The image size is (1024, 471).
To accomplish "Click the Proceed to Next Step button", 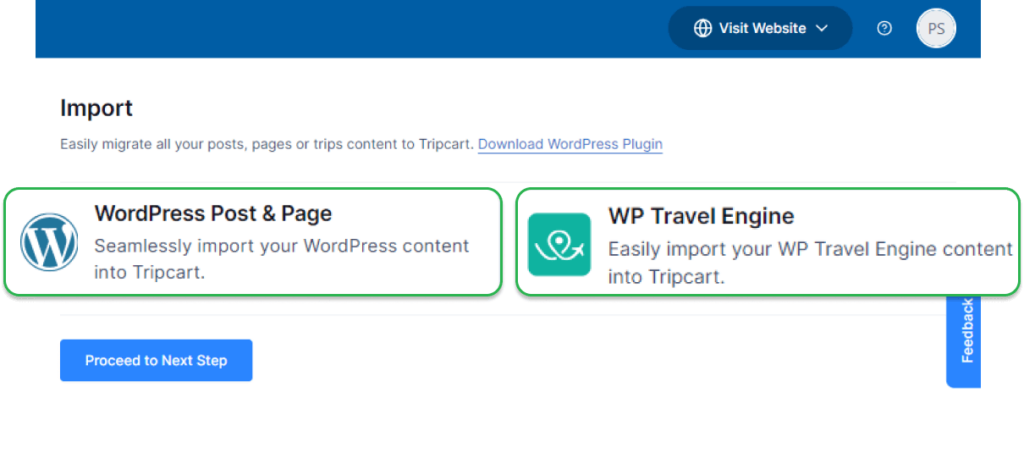I will click(156, 360).
